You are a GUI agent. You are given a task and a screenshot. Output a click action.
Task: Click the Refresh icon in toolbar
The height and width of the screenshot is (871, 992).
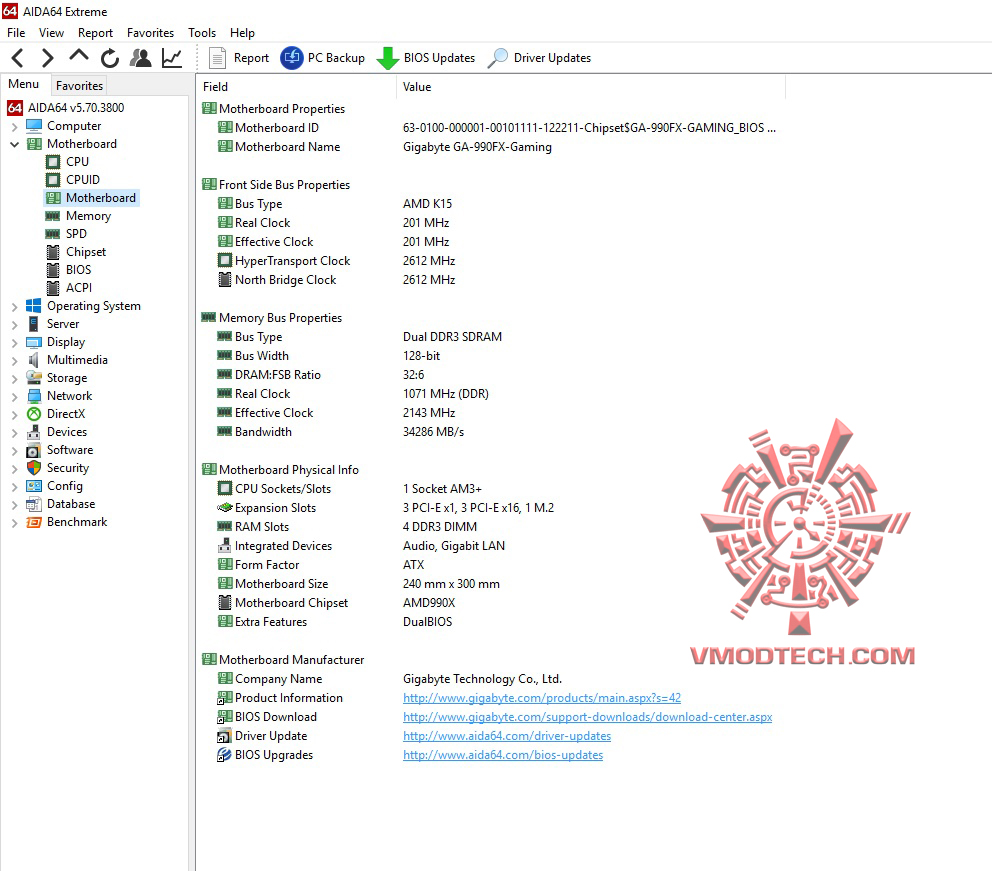click(x=109, y=58)
